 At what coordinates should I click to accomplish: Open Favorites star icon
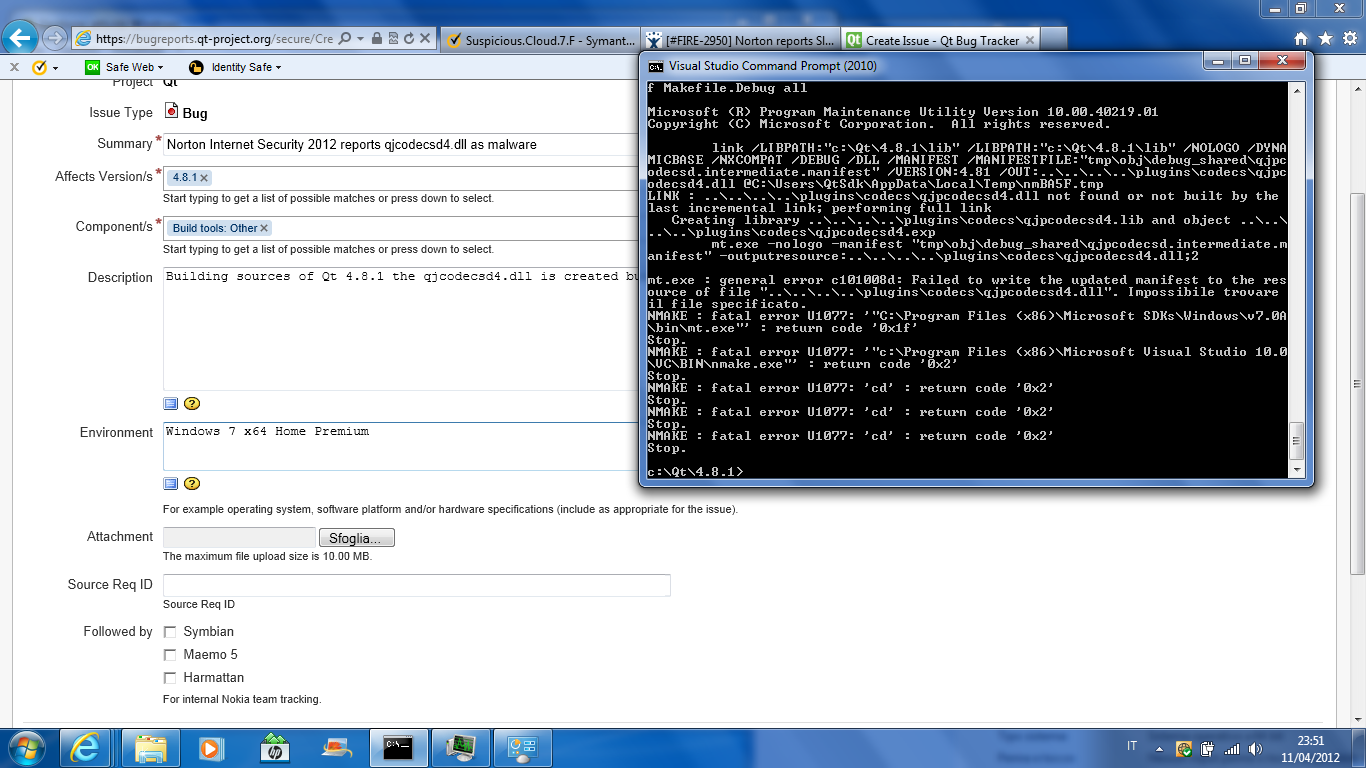1325,38
